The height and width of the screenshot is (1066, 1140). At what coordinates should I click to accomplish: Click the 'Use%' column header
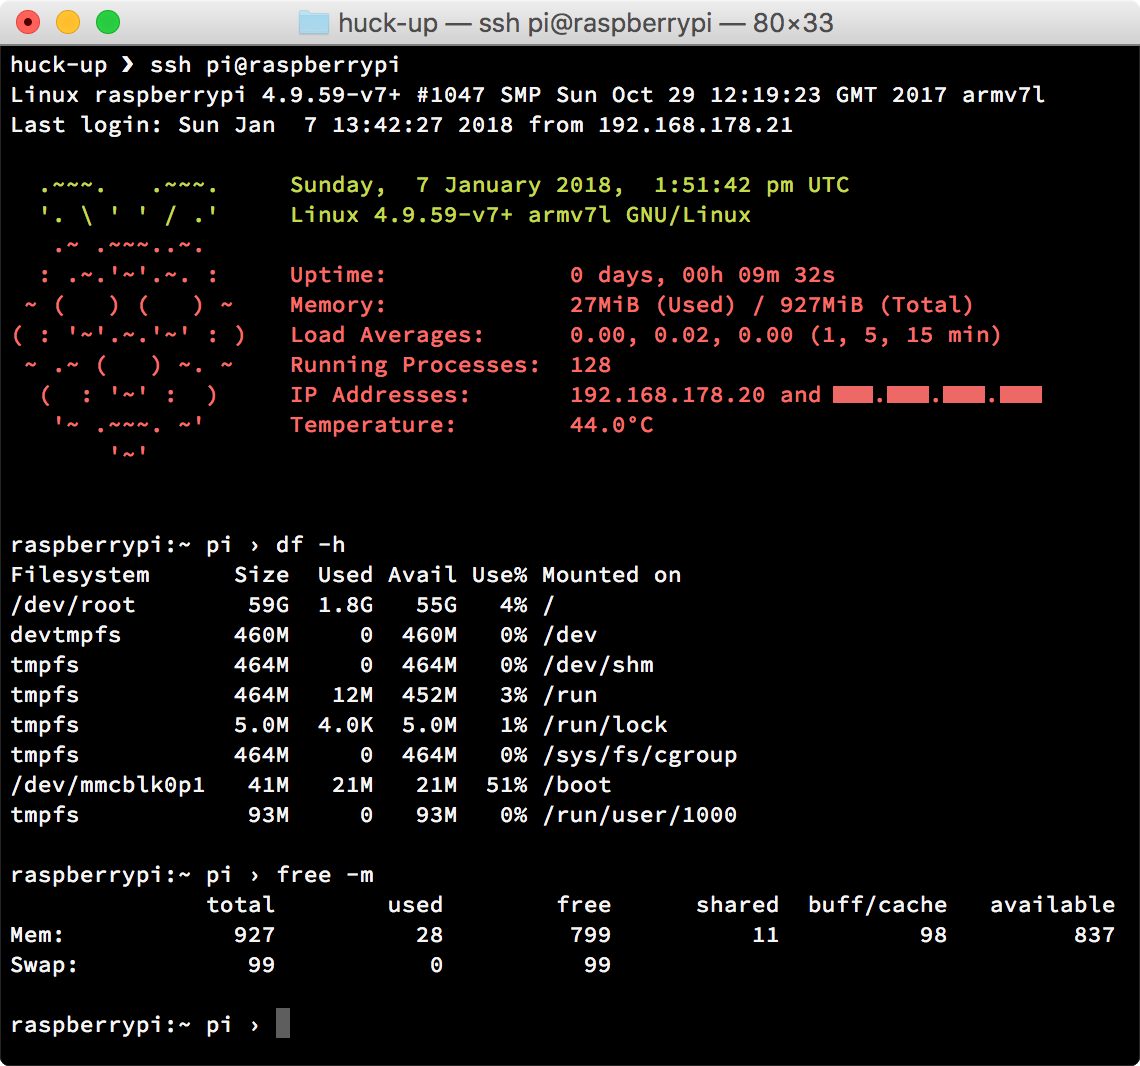(x=499, y=575)
